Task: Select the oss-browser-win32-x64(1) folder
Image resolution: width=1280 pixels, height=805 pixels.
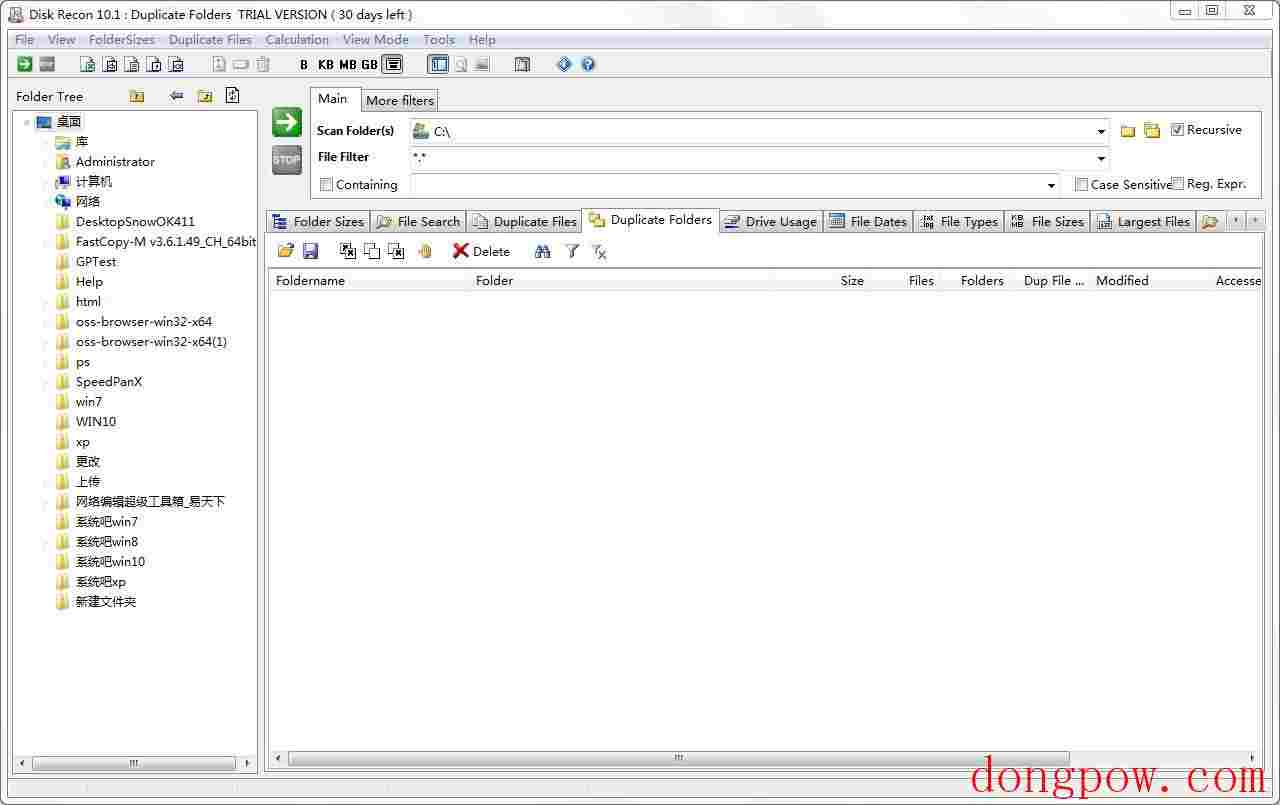Action: [x=150, y=342]
